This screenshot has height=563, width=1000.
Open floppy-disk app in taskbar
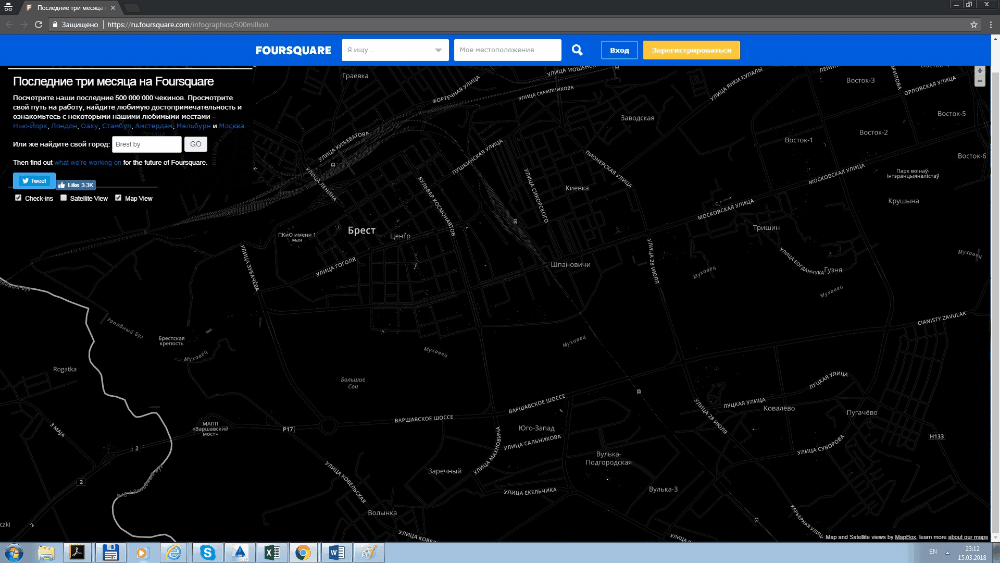[x=110, y=552]
